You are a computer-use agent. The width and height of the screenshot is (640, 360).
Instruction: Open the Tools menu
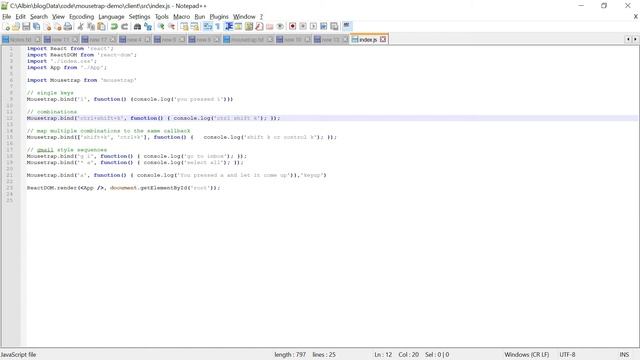pos(162,17)
